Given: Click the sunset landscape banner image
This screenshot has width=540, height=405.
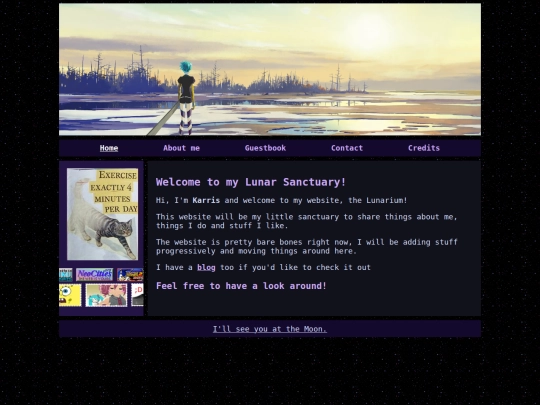Looking at the screenshot, I should pos(270,69).
